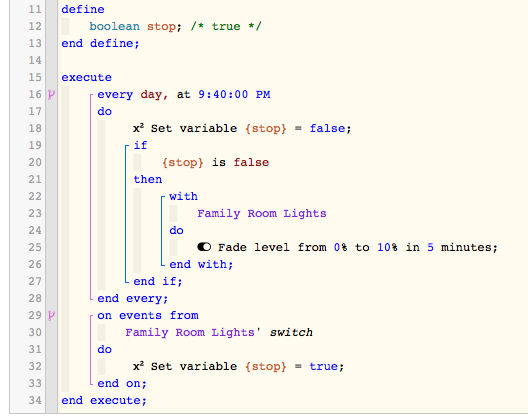Click the x² variable icon on line 18
Image resolution: width=528 pixels, height=419 pixels.
pyautogui.click(x=138, y=128)
